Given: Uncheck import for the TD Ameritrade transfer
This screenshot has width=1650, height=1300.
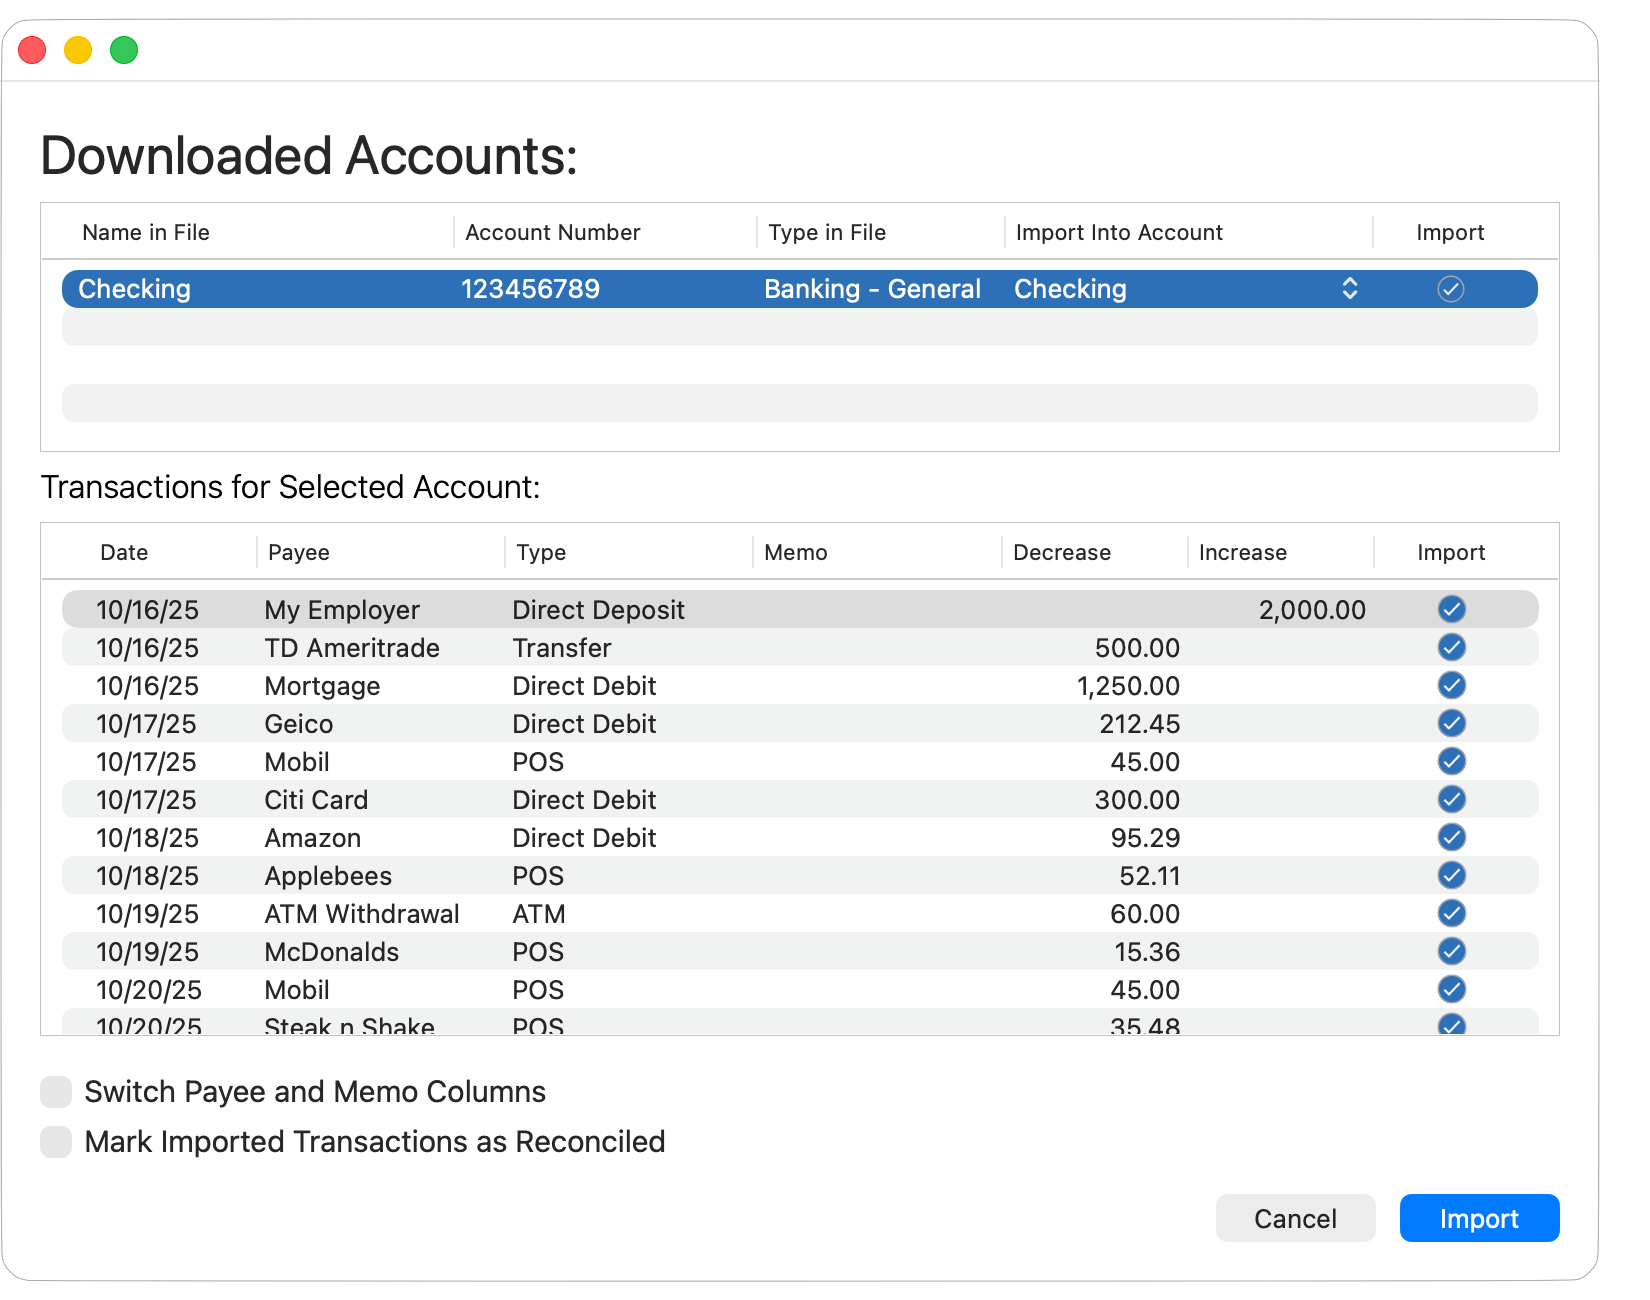Looking at the screenshot, I should (1451, 647).
